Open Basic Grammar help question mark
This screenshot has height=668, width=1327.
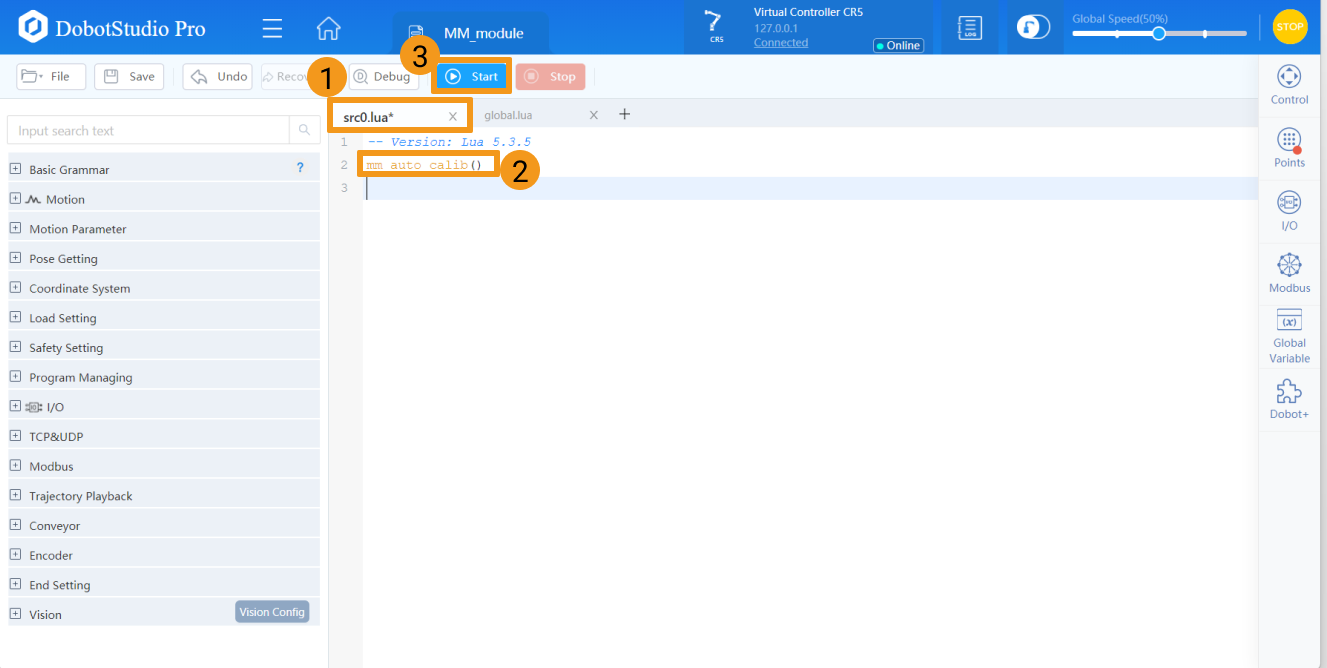(x=300, y=168)
